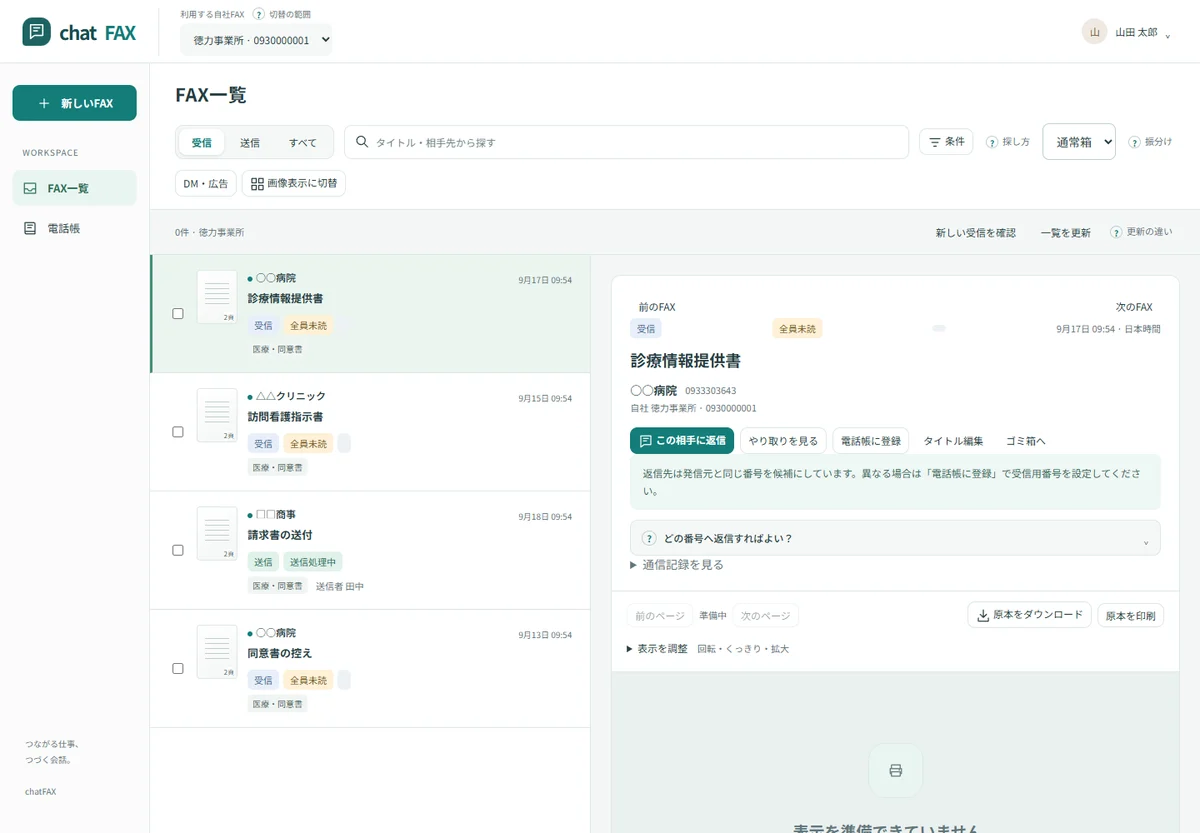Switch to the 送信 tab
Screen dimensions: 1200x833
tap(250, 142)
